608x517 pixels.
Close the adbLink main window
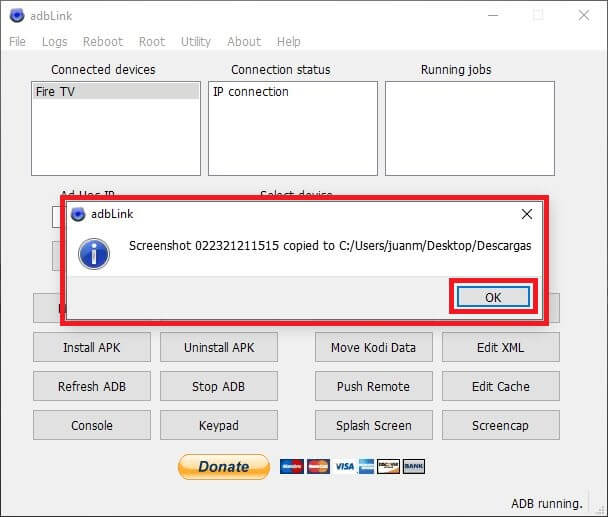coord(584,16)
